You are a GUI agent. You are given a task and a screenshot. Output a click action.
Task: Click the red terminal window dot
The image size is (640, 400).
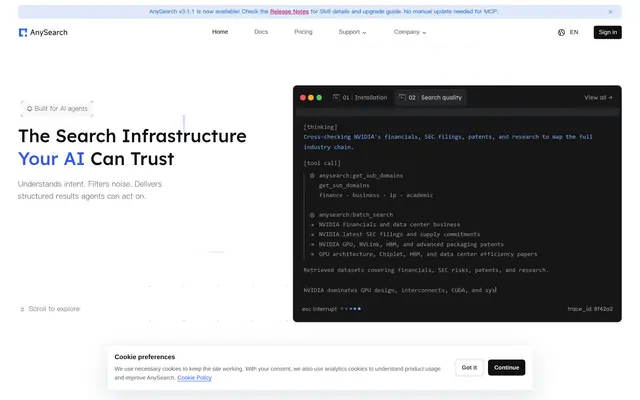point(303,98)
